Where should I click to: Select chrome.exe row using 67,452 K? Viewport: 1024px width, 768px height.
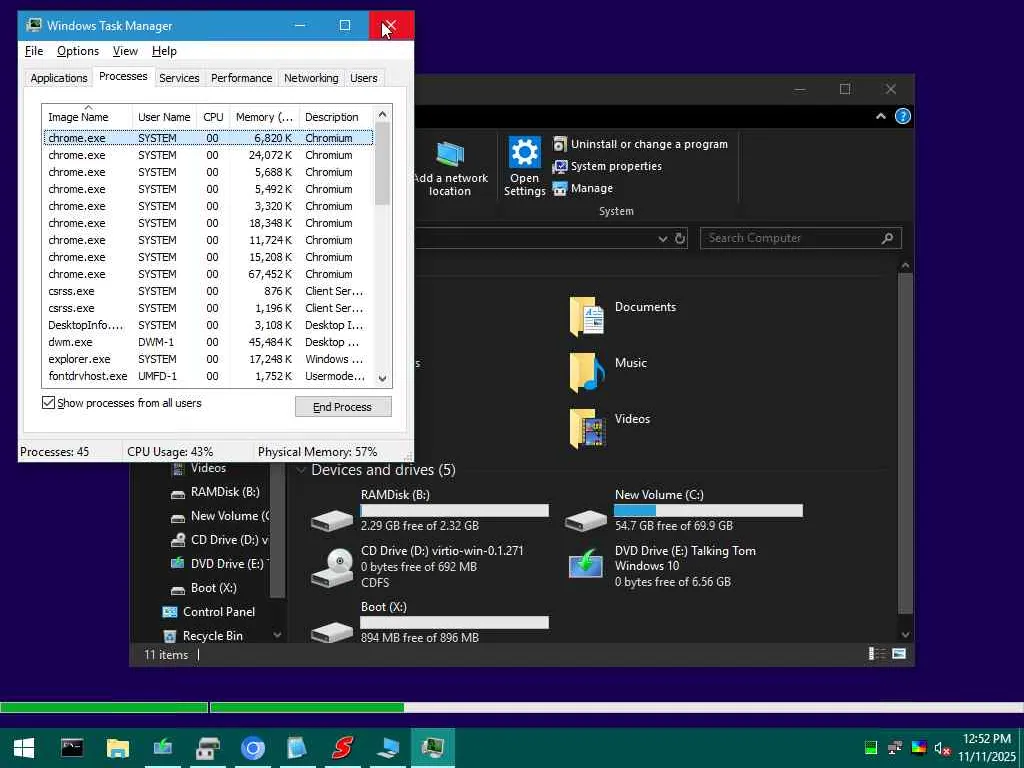pos(208,274)
